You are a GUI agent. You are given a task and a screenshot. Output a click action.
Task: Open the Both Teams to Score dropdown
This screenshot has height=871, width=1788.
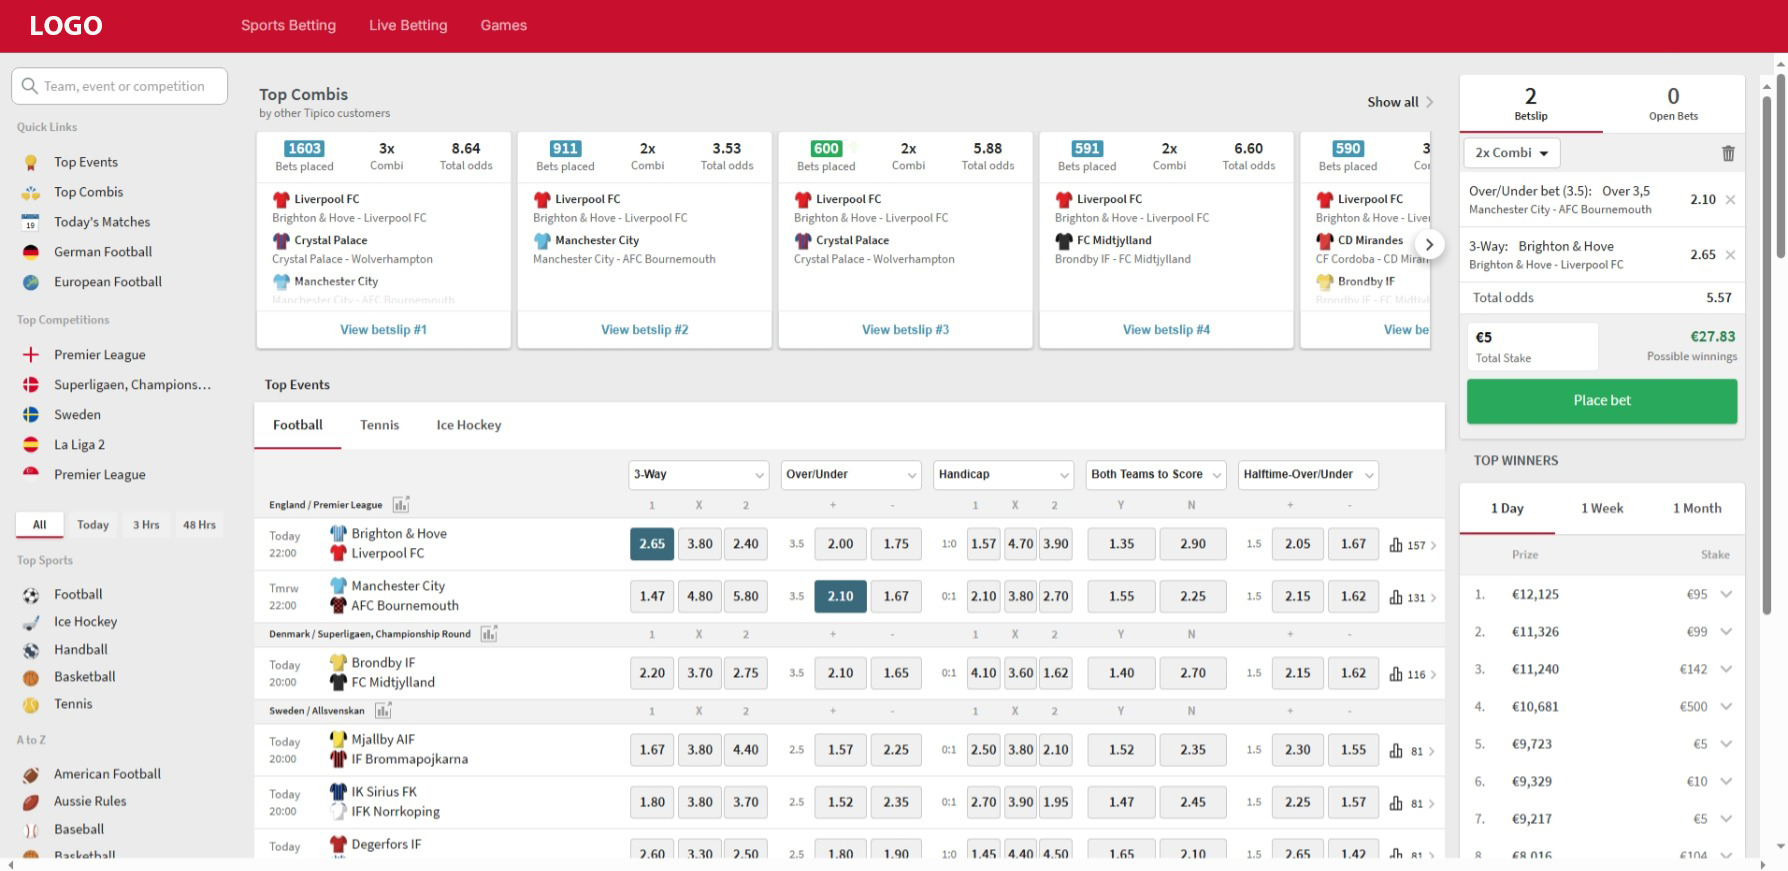coord(1156,475)
